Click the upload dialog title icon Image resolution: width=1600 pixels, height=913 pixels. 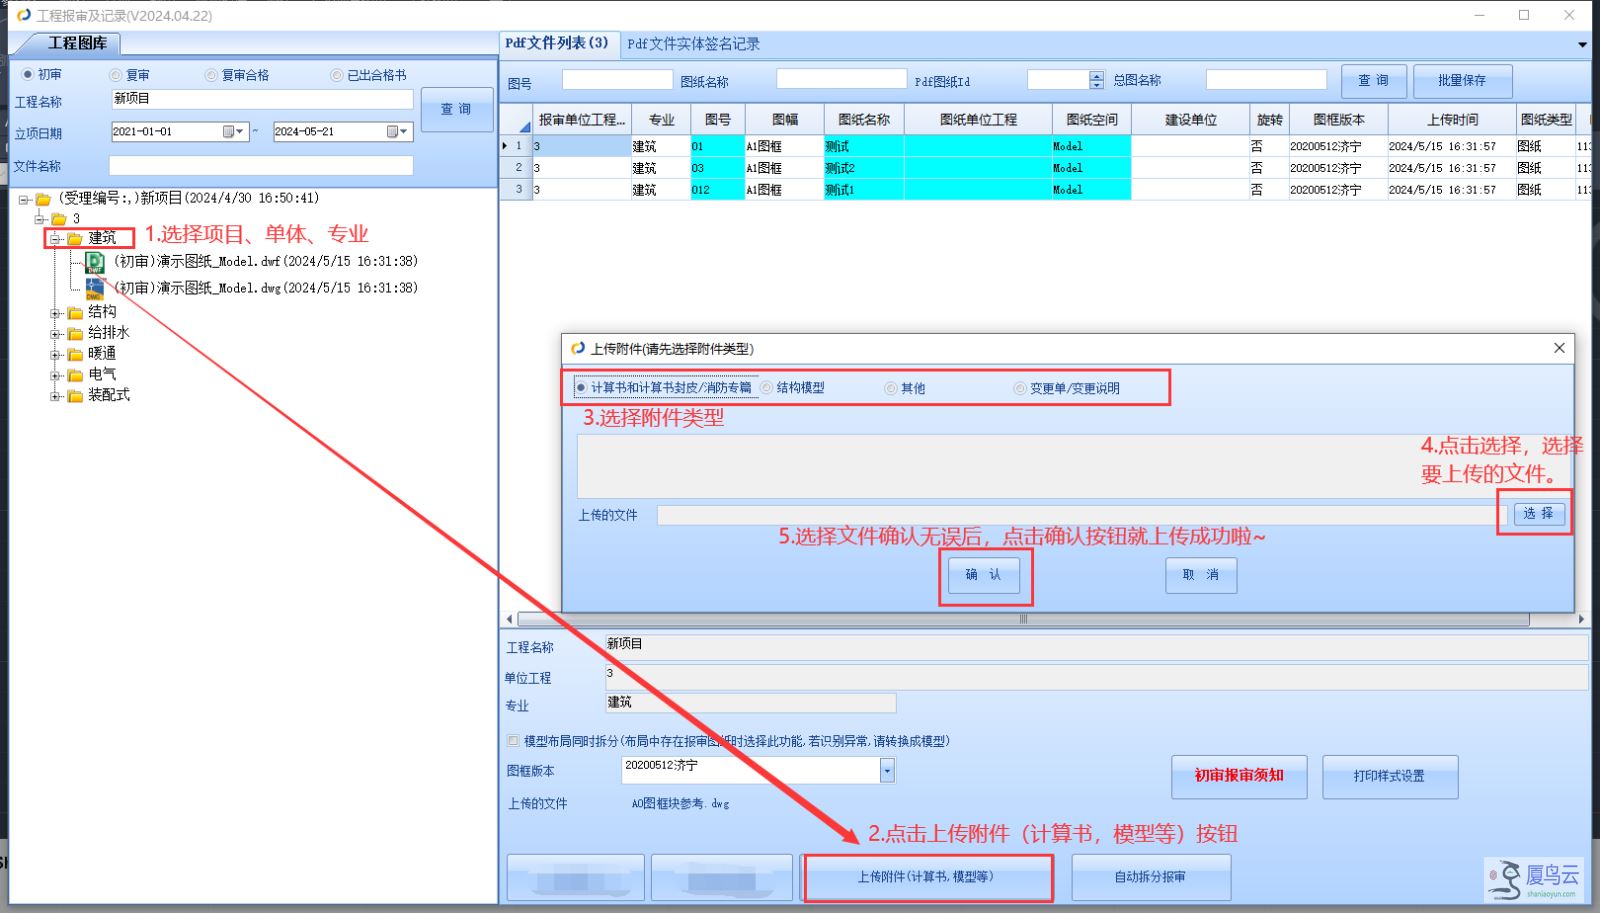click(577, 348)
